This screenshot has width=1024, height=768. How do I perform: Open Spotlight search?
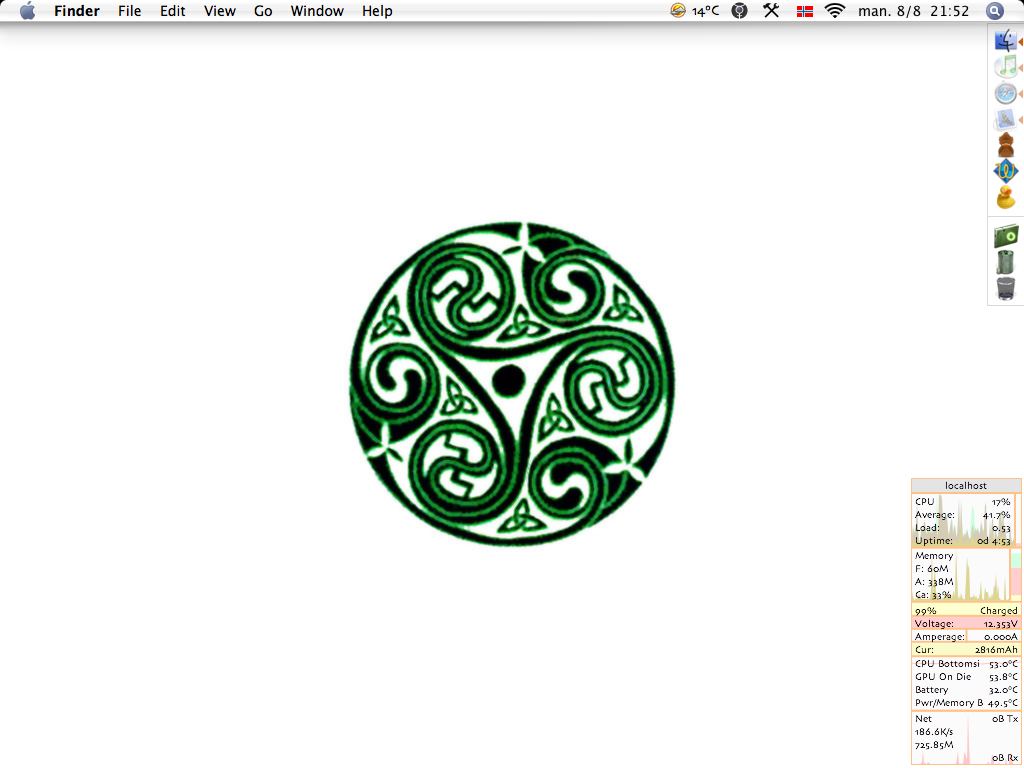(x=995, y=11)
